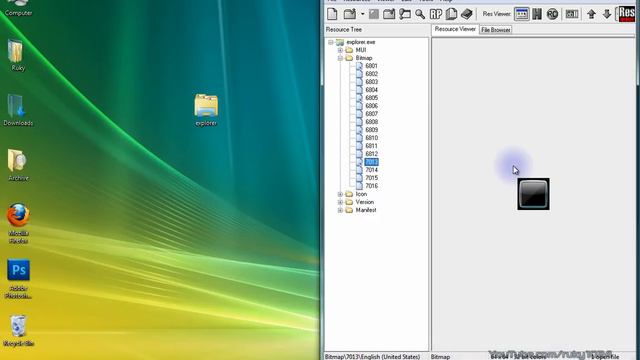Click the down arrow toolbar icon
The image size is (640, 360).
click(x=607, y=14)
